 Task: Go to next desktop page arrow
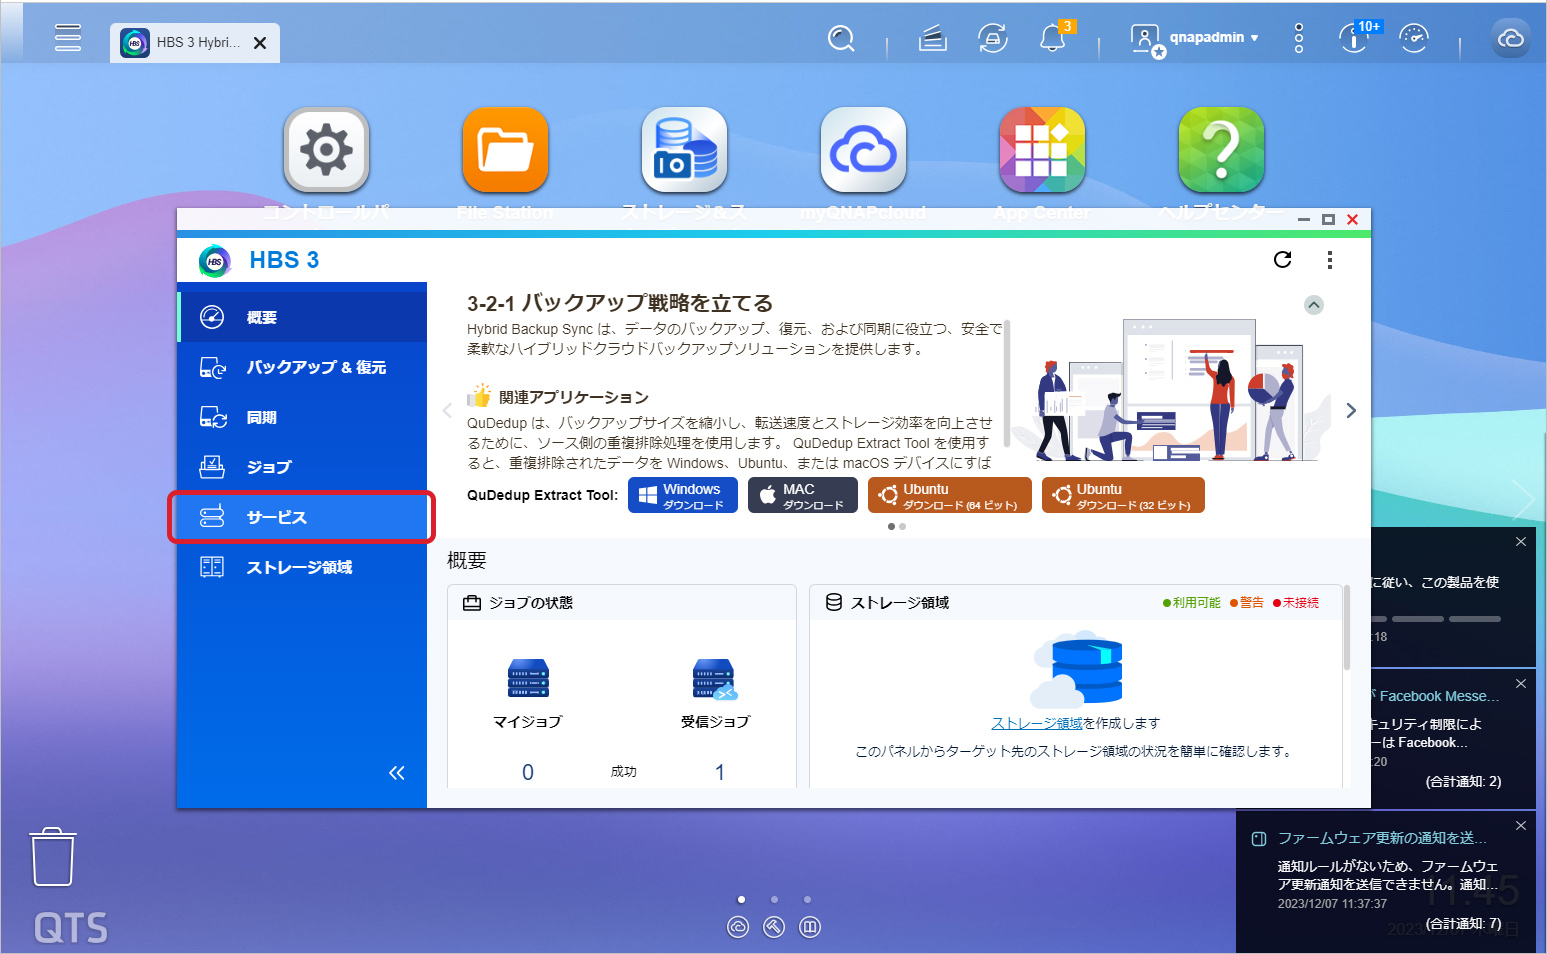coord(1524,498)
